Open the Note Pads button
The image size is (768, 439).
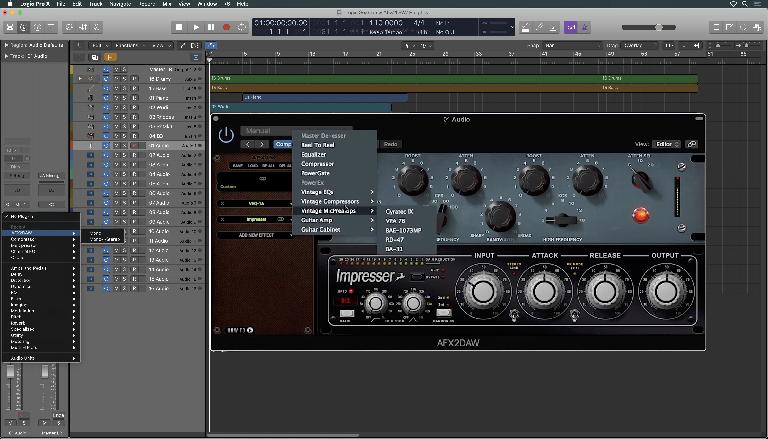pos(729,27)
